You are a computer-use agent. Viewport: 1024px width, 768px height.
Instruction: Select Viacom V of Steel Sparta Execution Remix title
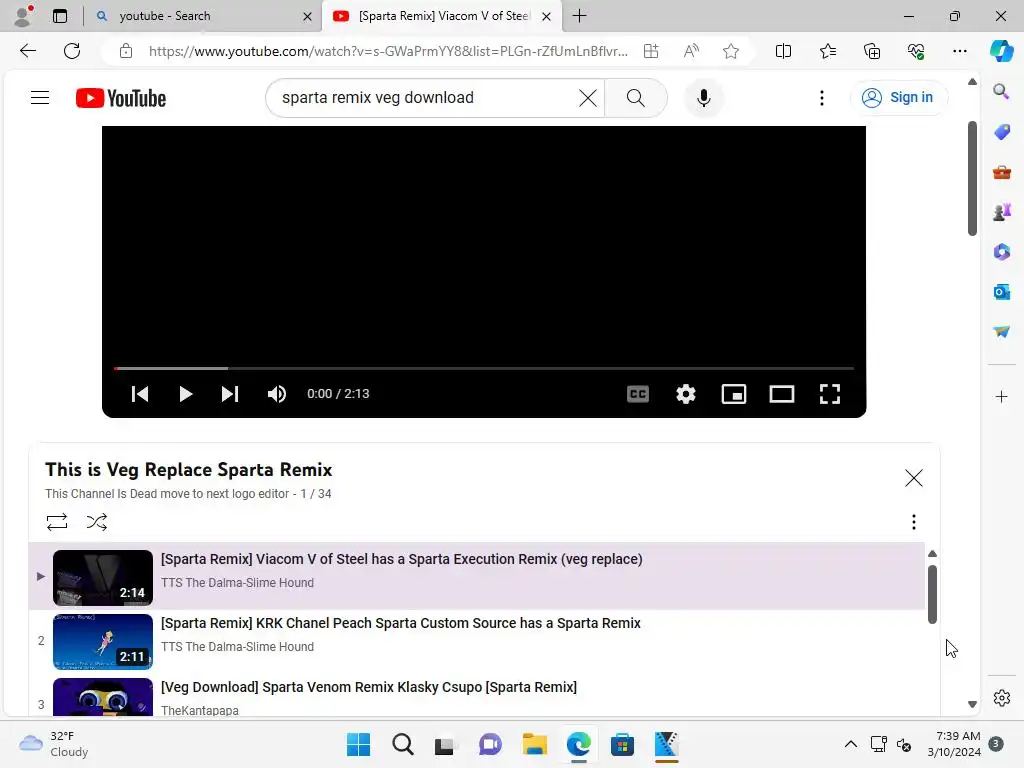tap(402, 559)
